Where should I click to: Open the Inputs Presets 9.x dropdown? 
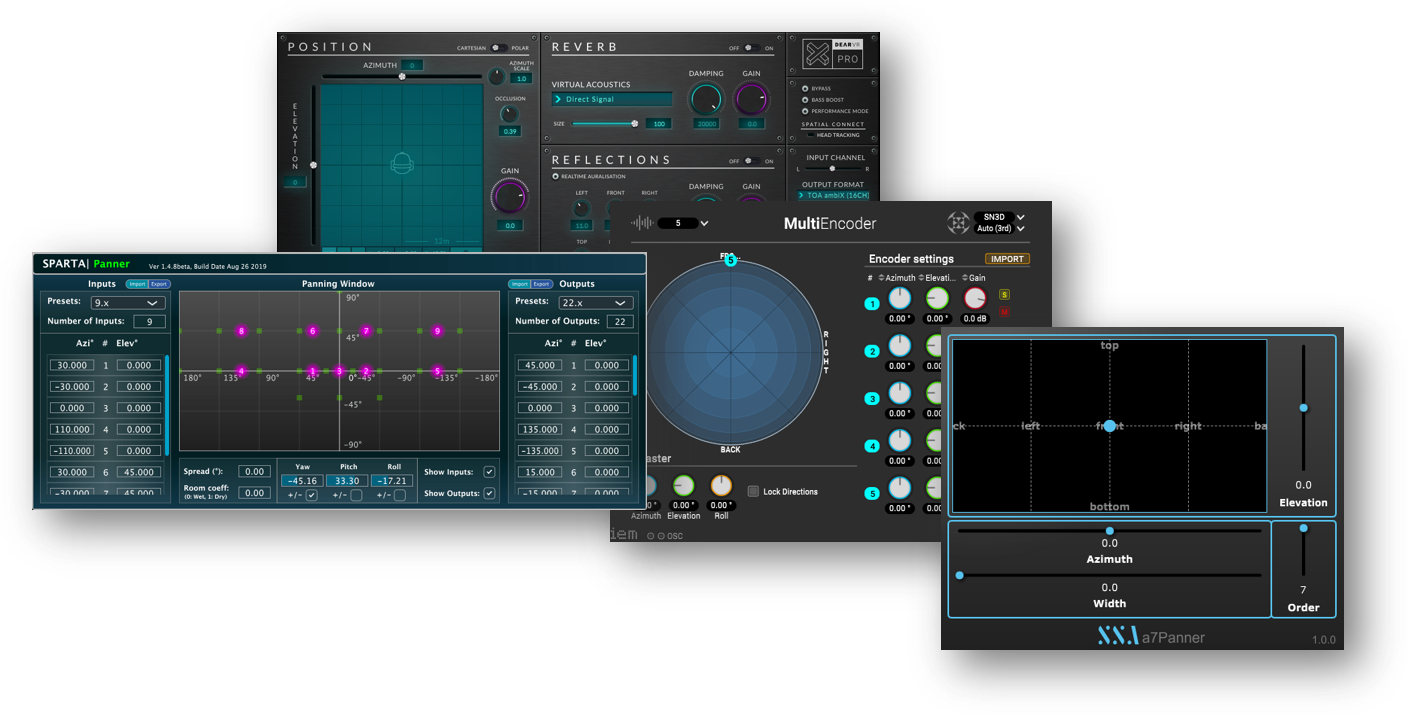tap(126, 303)
